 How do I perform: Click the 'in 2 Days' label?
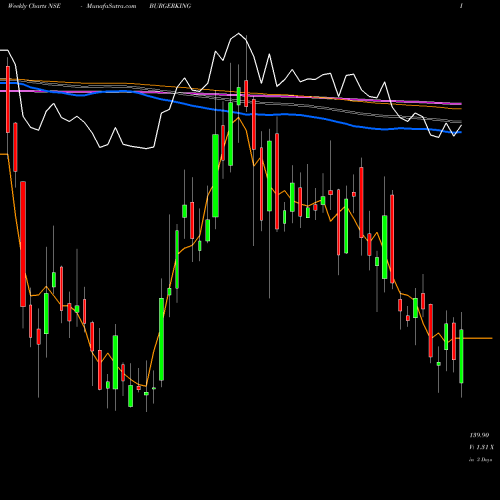click(x=480, y=460)
